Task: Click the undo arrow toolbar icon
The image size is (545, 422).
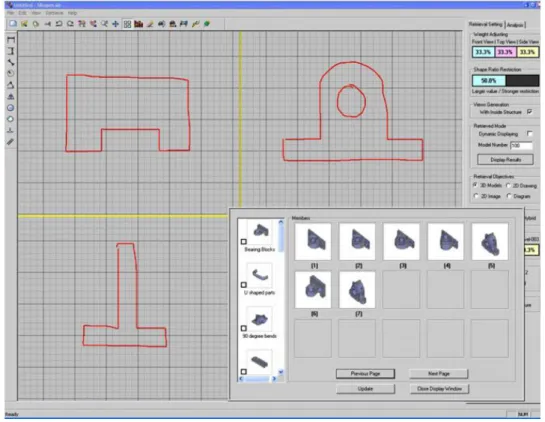Action: pyautogui.click(x=59, y=24)
